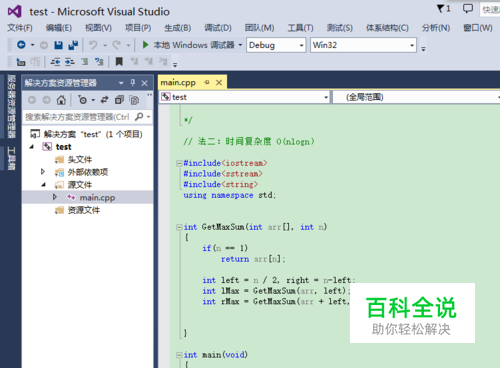The image size is (500, 368).
Task: Expand the main.cpp tree node
Action: point(55,197)
